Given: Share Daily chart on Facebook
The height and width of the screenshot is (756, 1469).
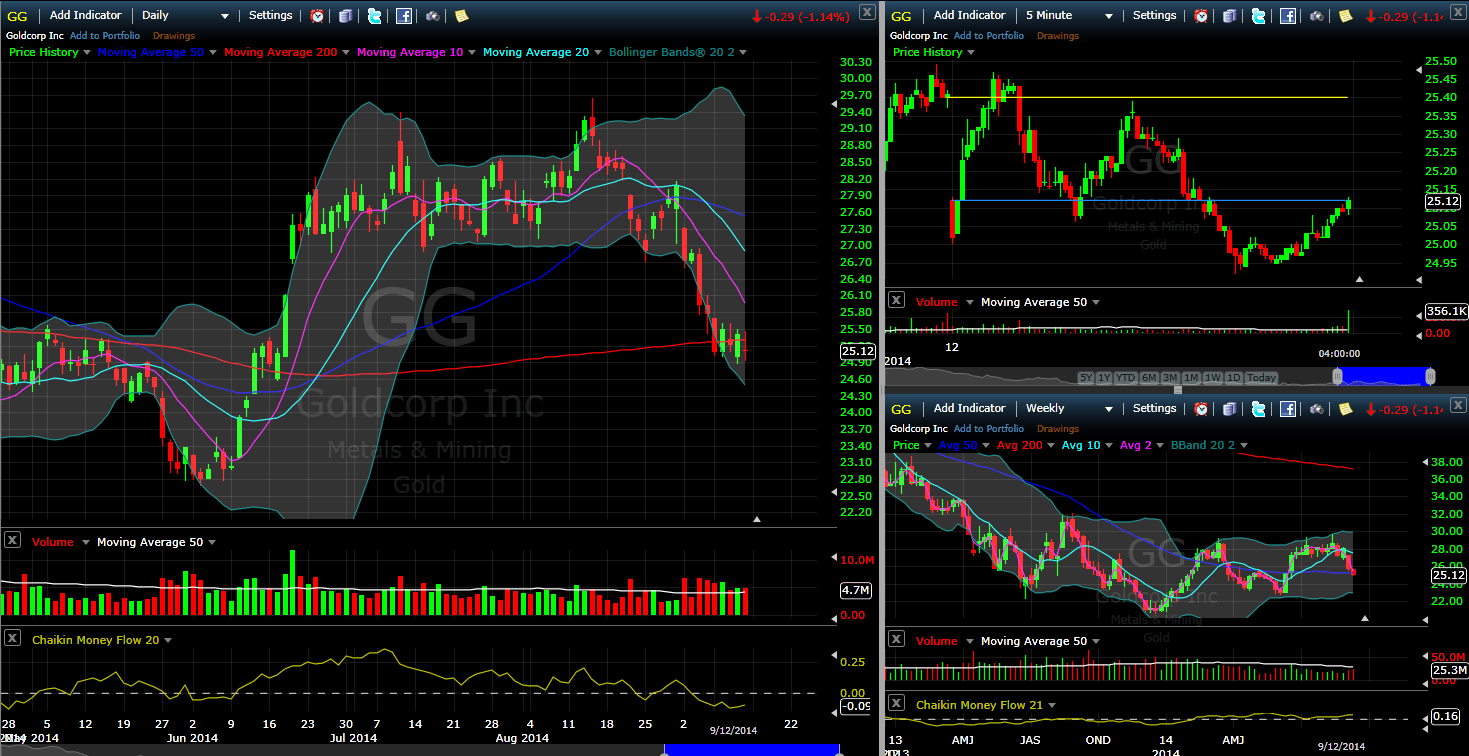Looking at the screenshot, I should [403, 16].
